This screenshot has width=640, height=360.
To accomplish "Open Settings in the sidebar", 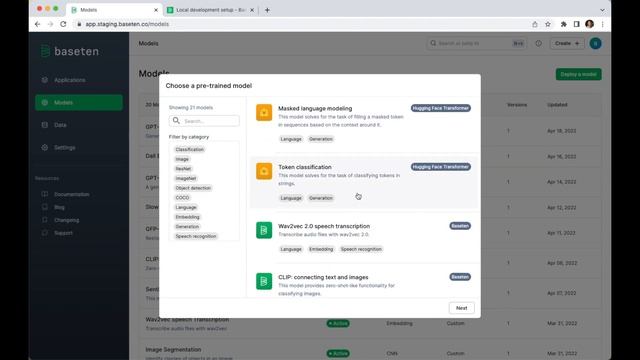I will click(x=78, y=147).
